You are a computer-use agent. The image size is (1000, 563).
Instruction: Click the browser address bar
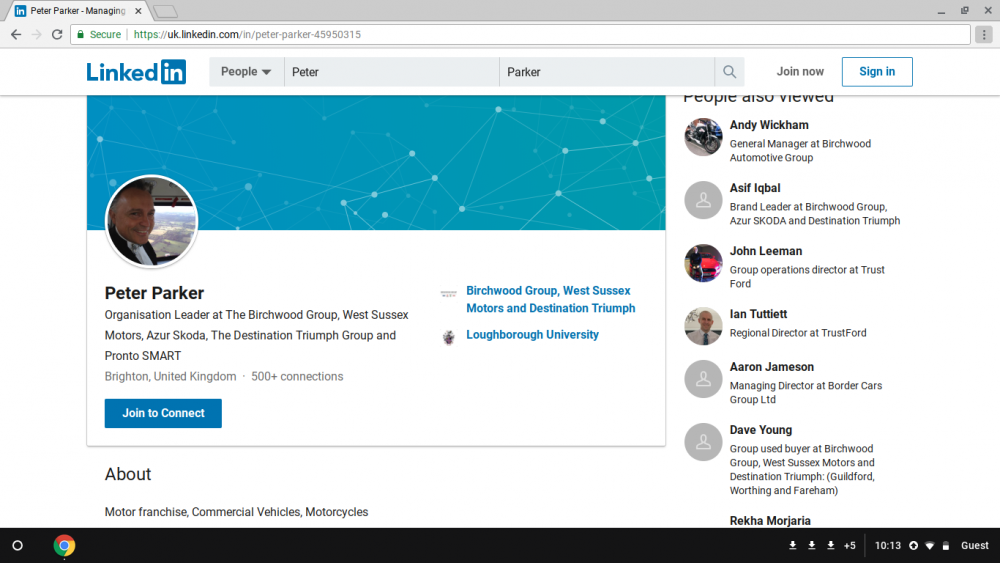click(x=520, y=34)
